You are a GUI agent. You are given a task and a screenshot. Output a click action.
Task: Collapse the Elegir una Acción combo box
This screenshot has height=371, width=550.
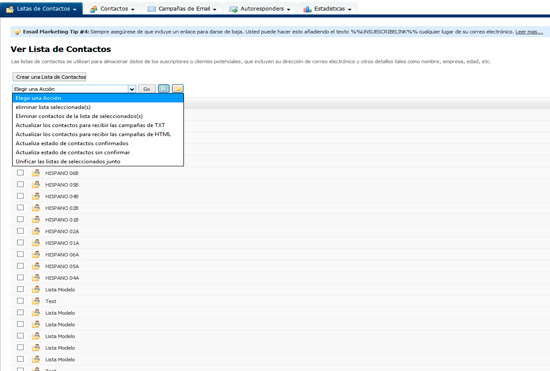pyautogui.click(x=132, y=89)
